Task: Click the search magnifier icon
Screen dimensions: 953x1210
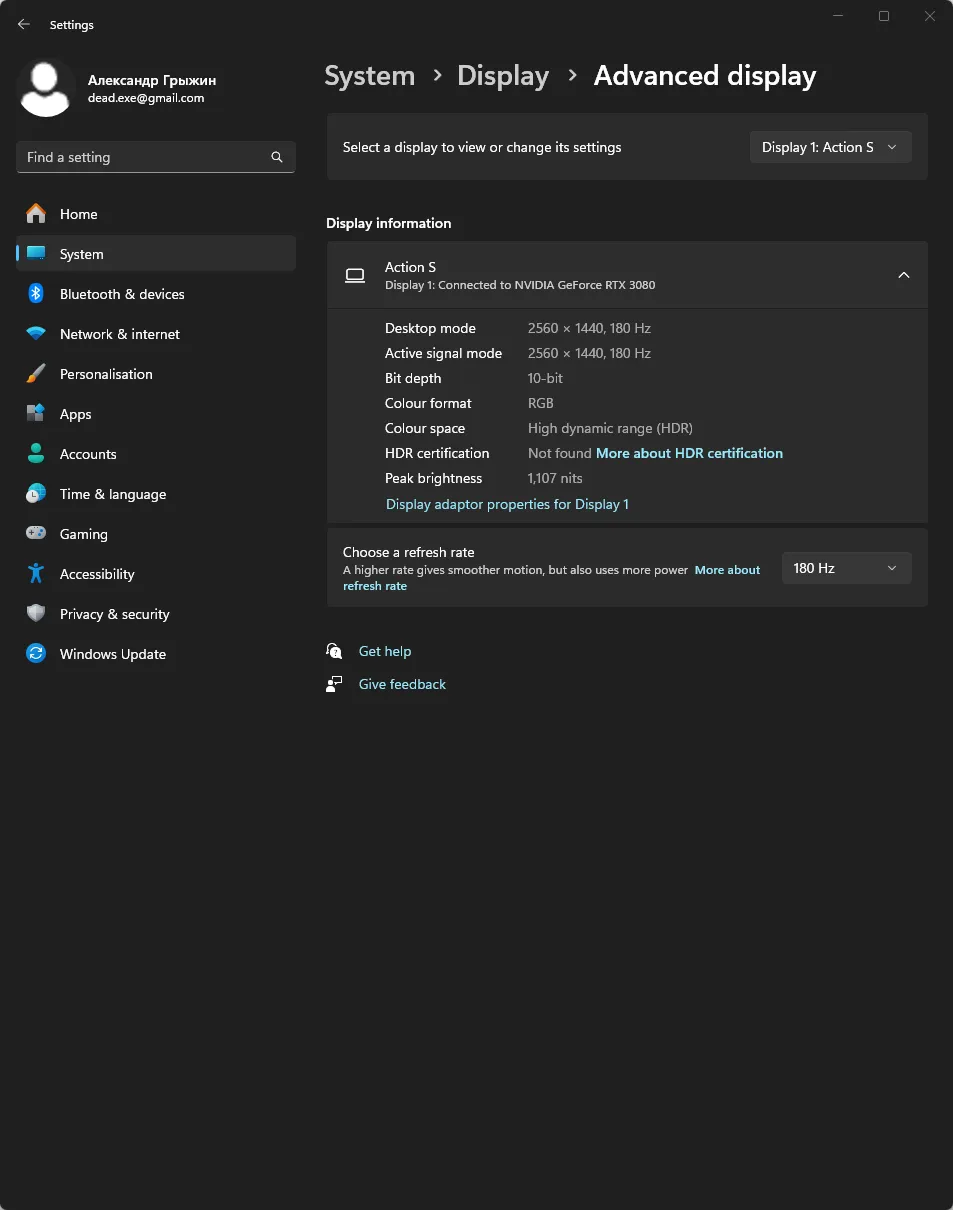Action: pos(277,157)
